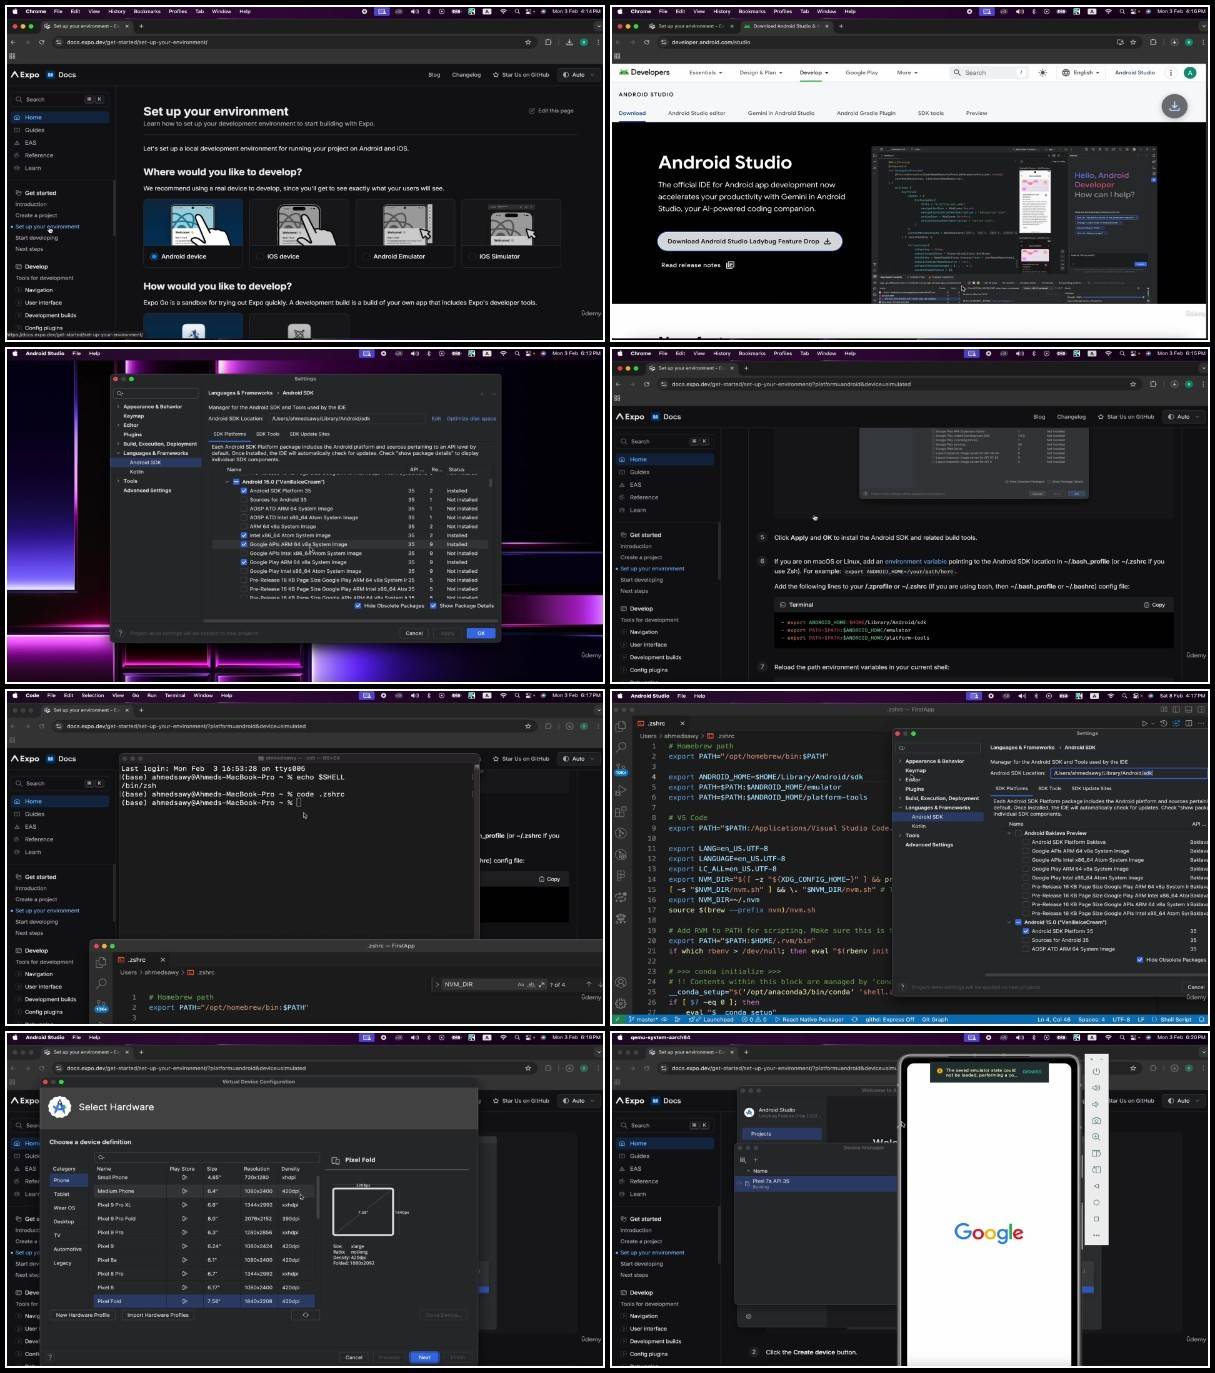Open Search icon in VS Code activity bar beside .zshrc editor
The width and height of the screenshot is (1215, 1373).
point(621,746)
